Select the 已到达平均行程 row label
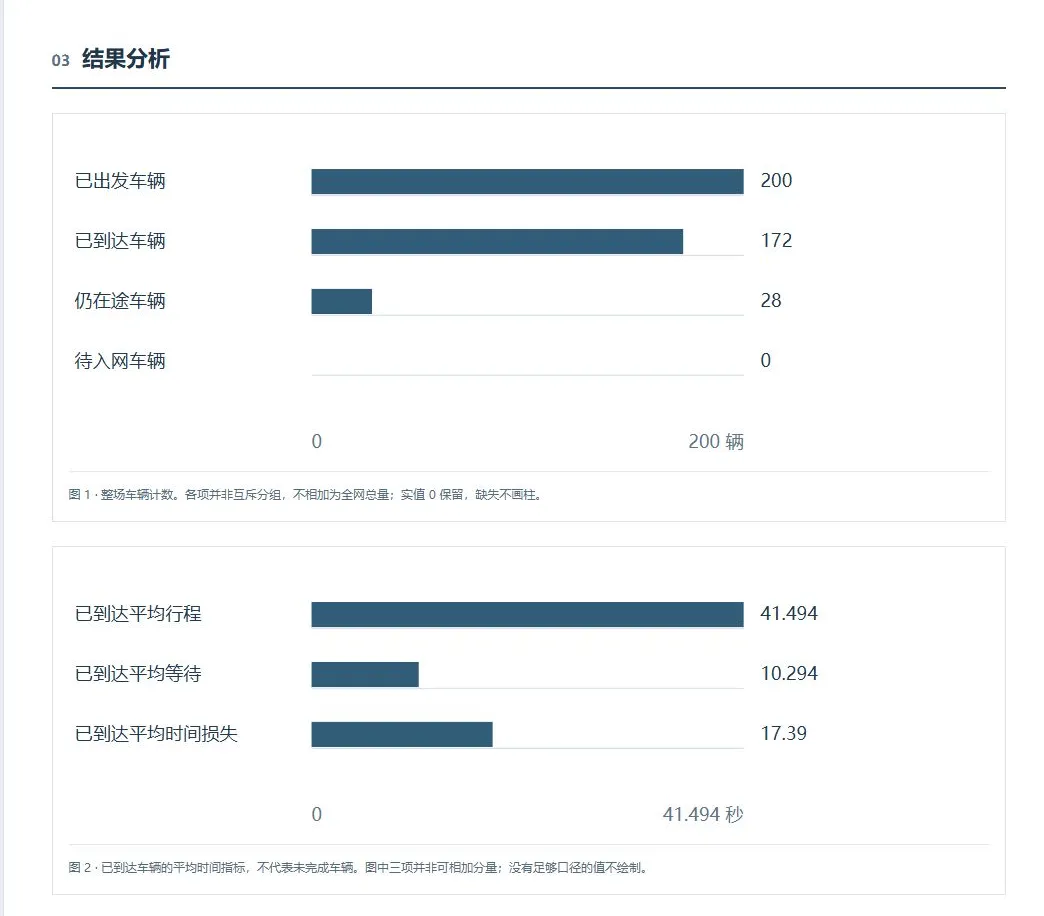Image resolution: width=1044 pixels, height=916 pixels. 138,614
